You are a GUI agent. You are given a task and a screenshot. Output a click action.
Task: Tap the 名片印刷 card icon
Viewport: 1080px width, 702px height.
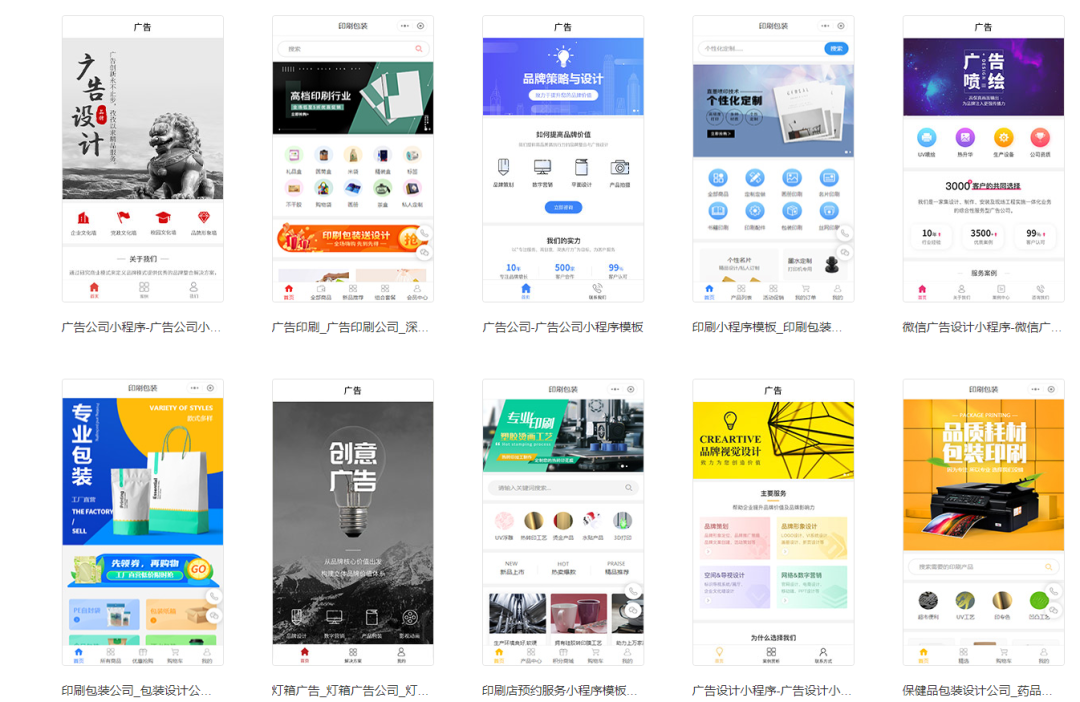tap(829, 178)
